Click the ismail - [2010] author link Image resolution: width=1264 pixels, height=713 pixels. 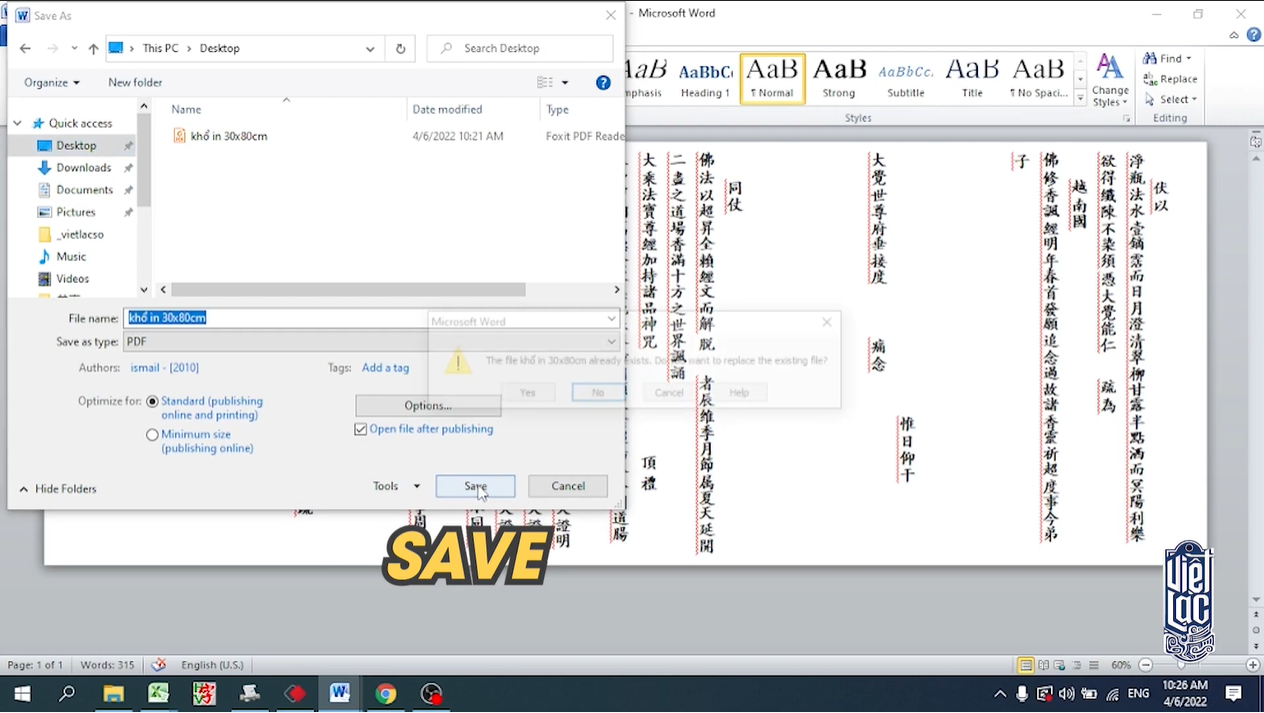click(164, 368)
